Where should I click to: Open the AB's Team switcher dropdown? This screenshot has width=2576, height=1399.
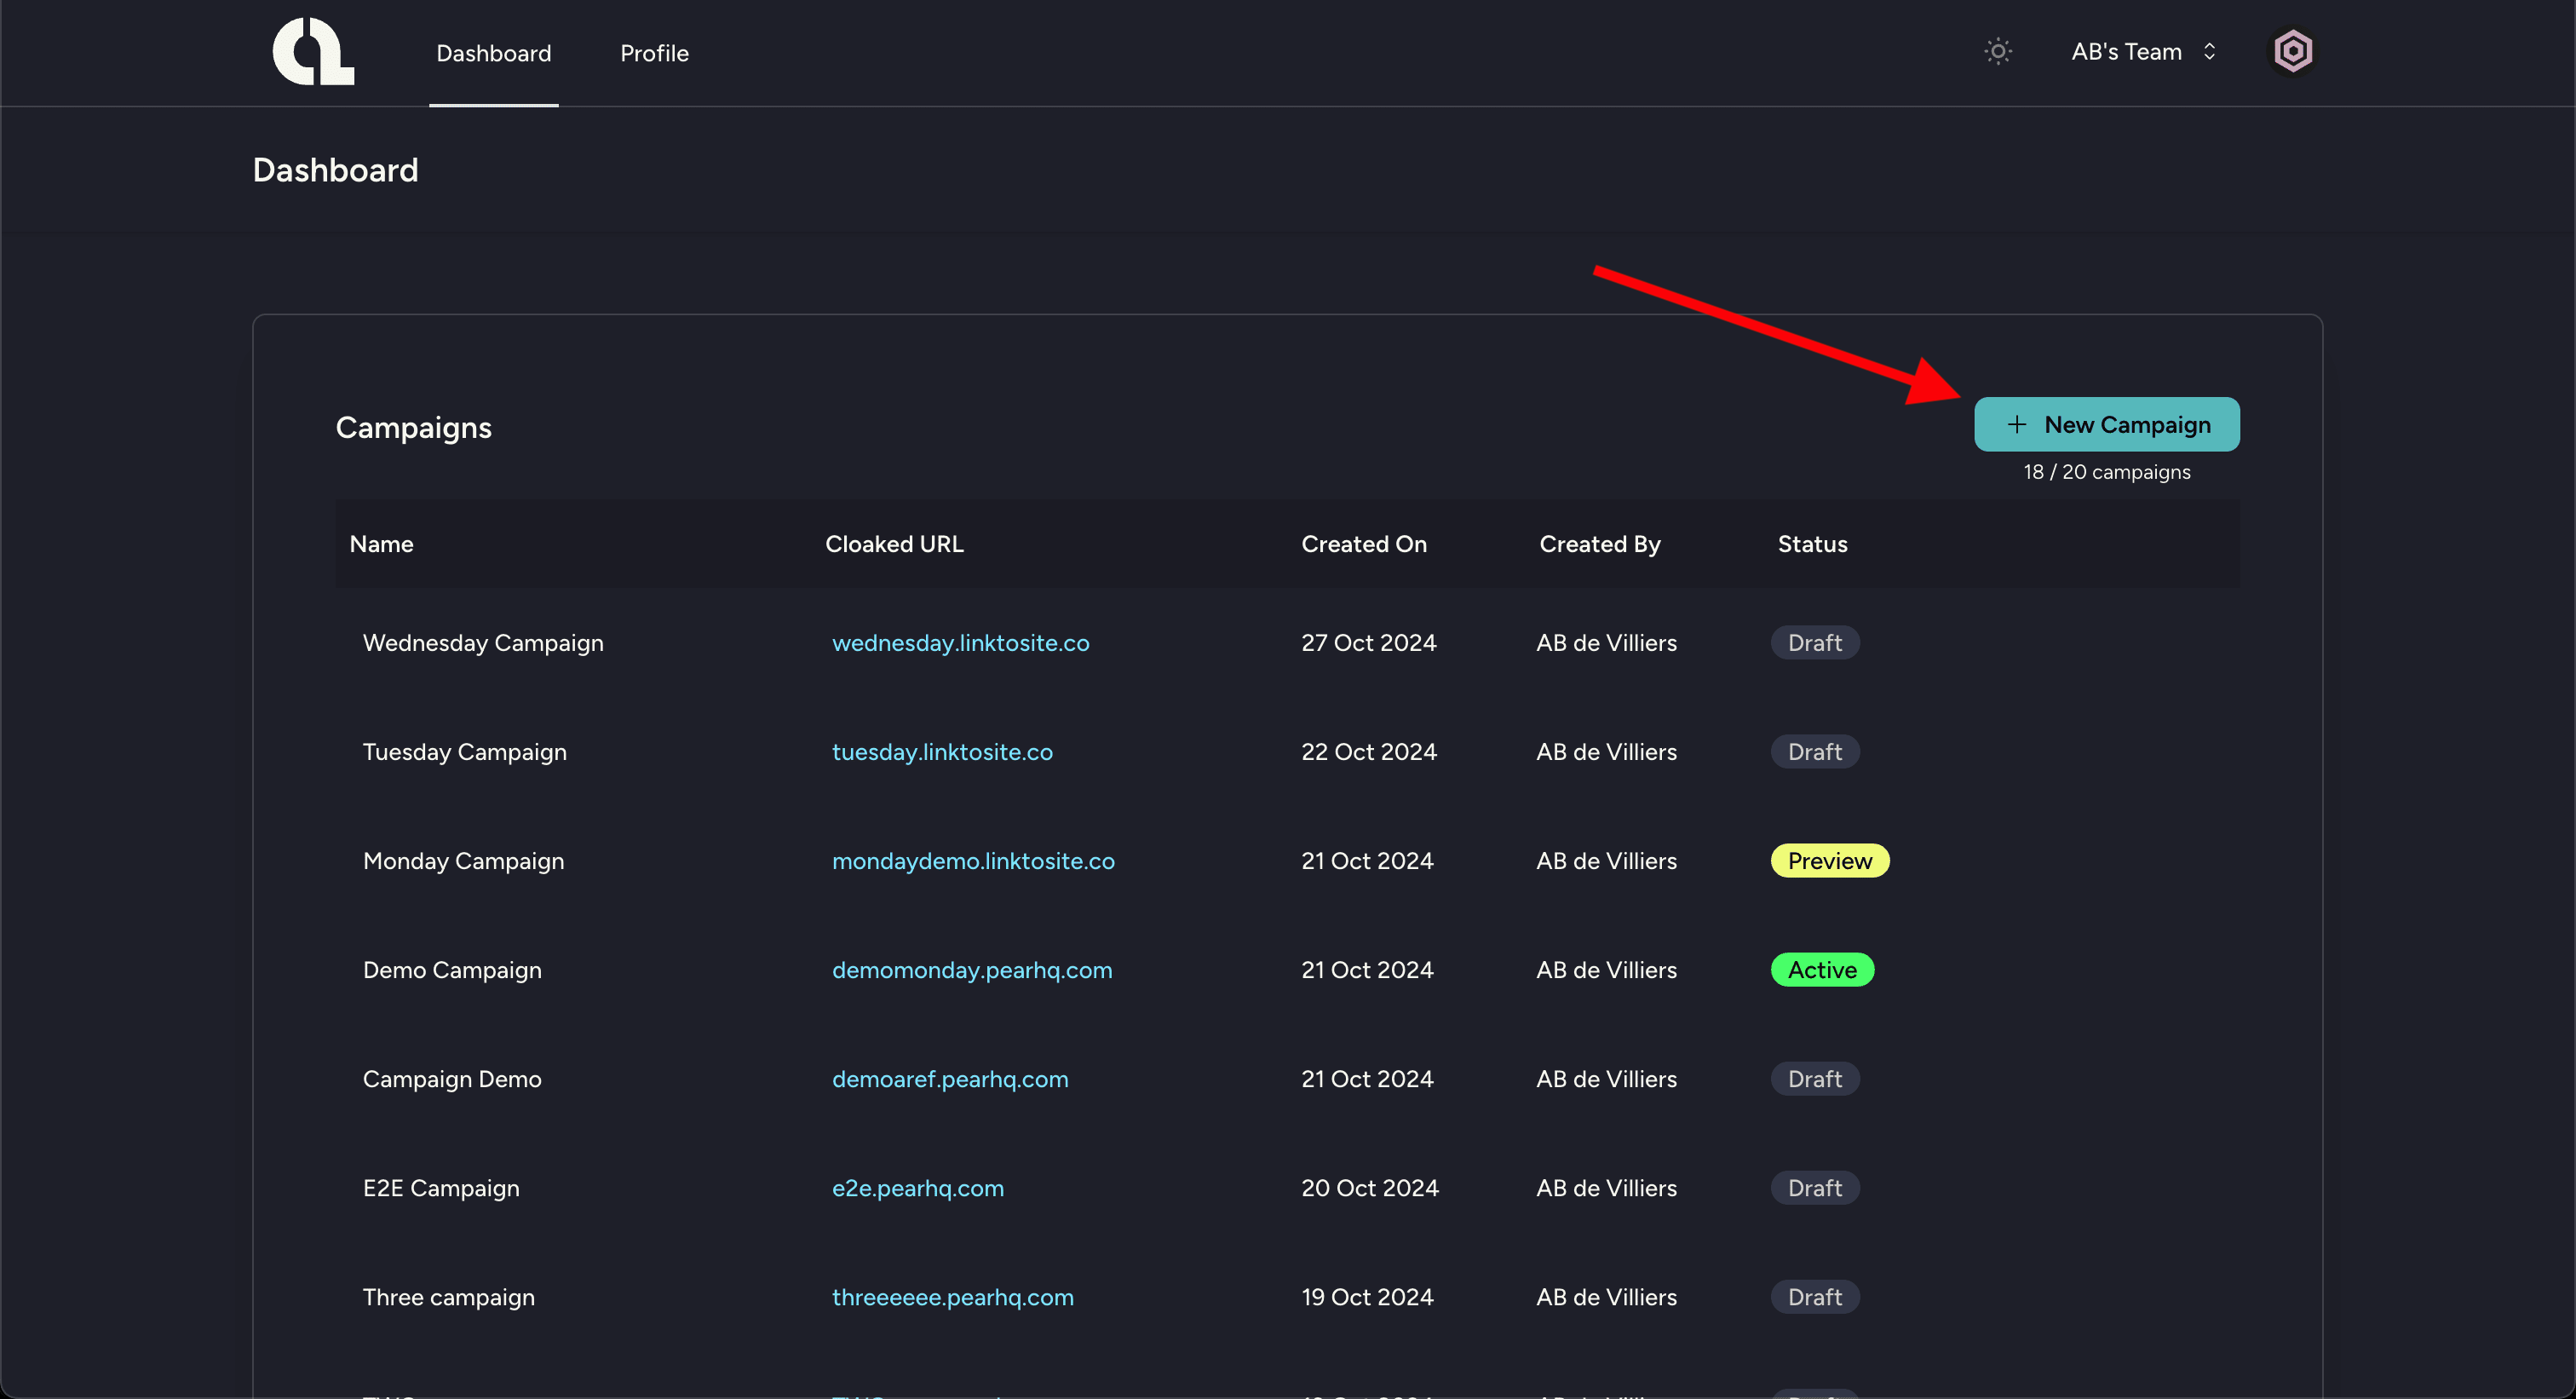(2142, 51)
